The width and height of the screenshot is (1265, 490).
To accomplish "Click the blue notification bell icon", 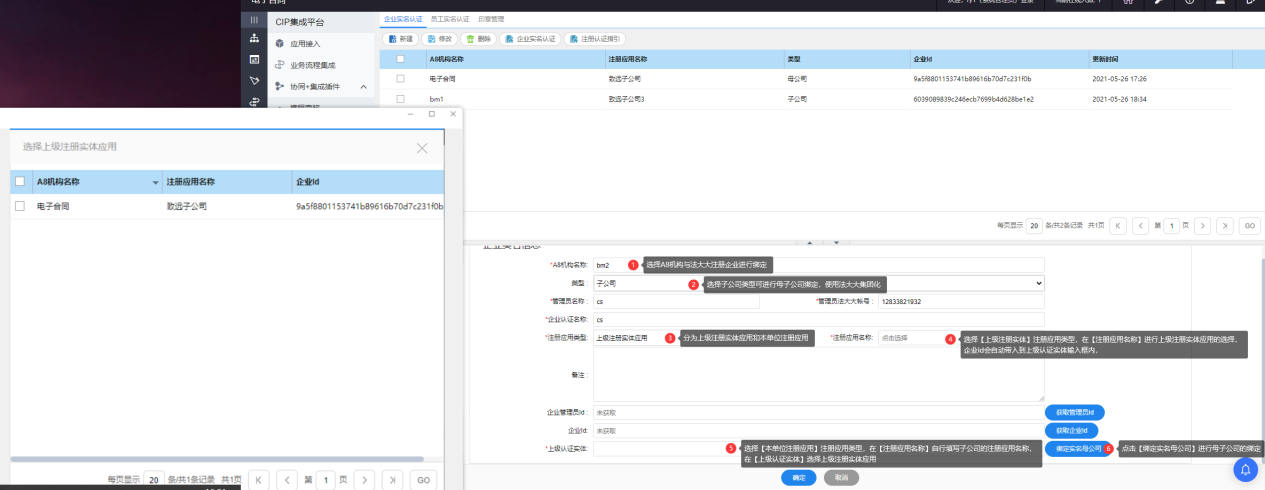I will 1245,469.
